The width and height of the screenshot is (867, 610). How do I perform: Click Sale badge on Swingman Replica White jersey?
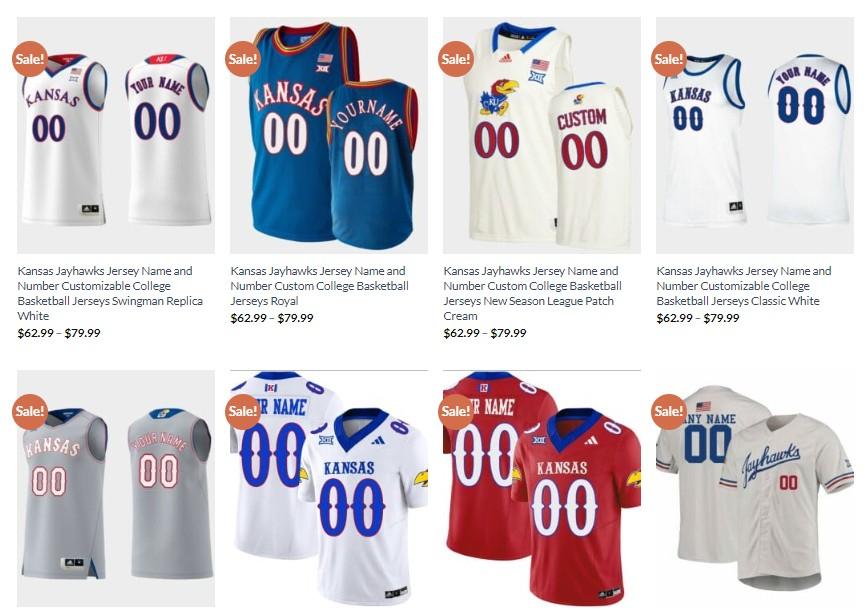(x=30, y=59)
